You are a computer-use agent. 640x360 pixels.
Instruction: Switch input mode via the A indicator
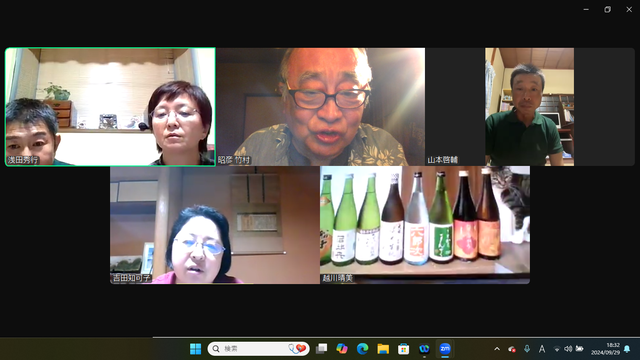(x=542, y=349)
